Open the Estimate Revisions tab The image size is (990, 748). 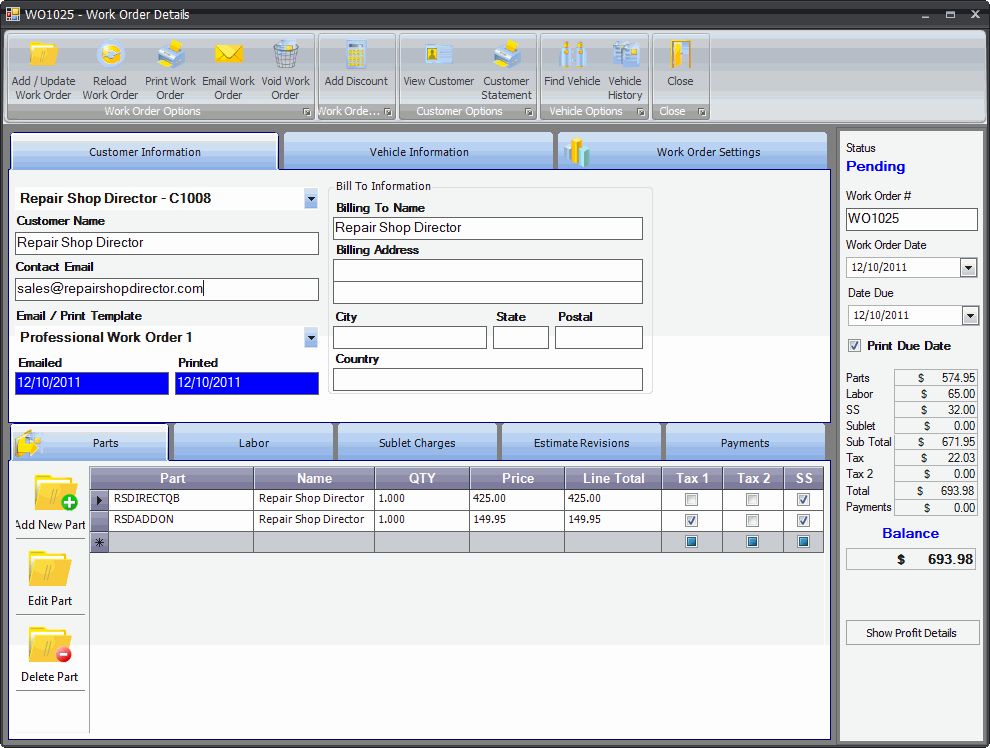pos(581,442)
